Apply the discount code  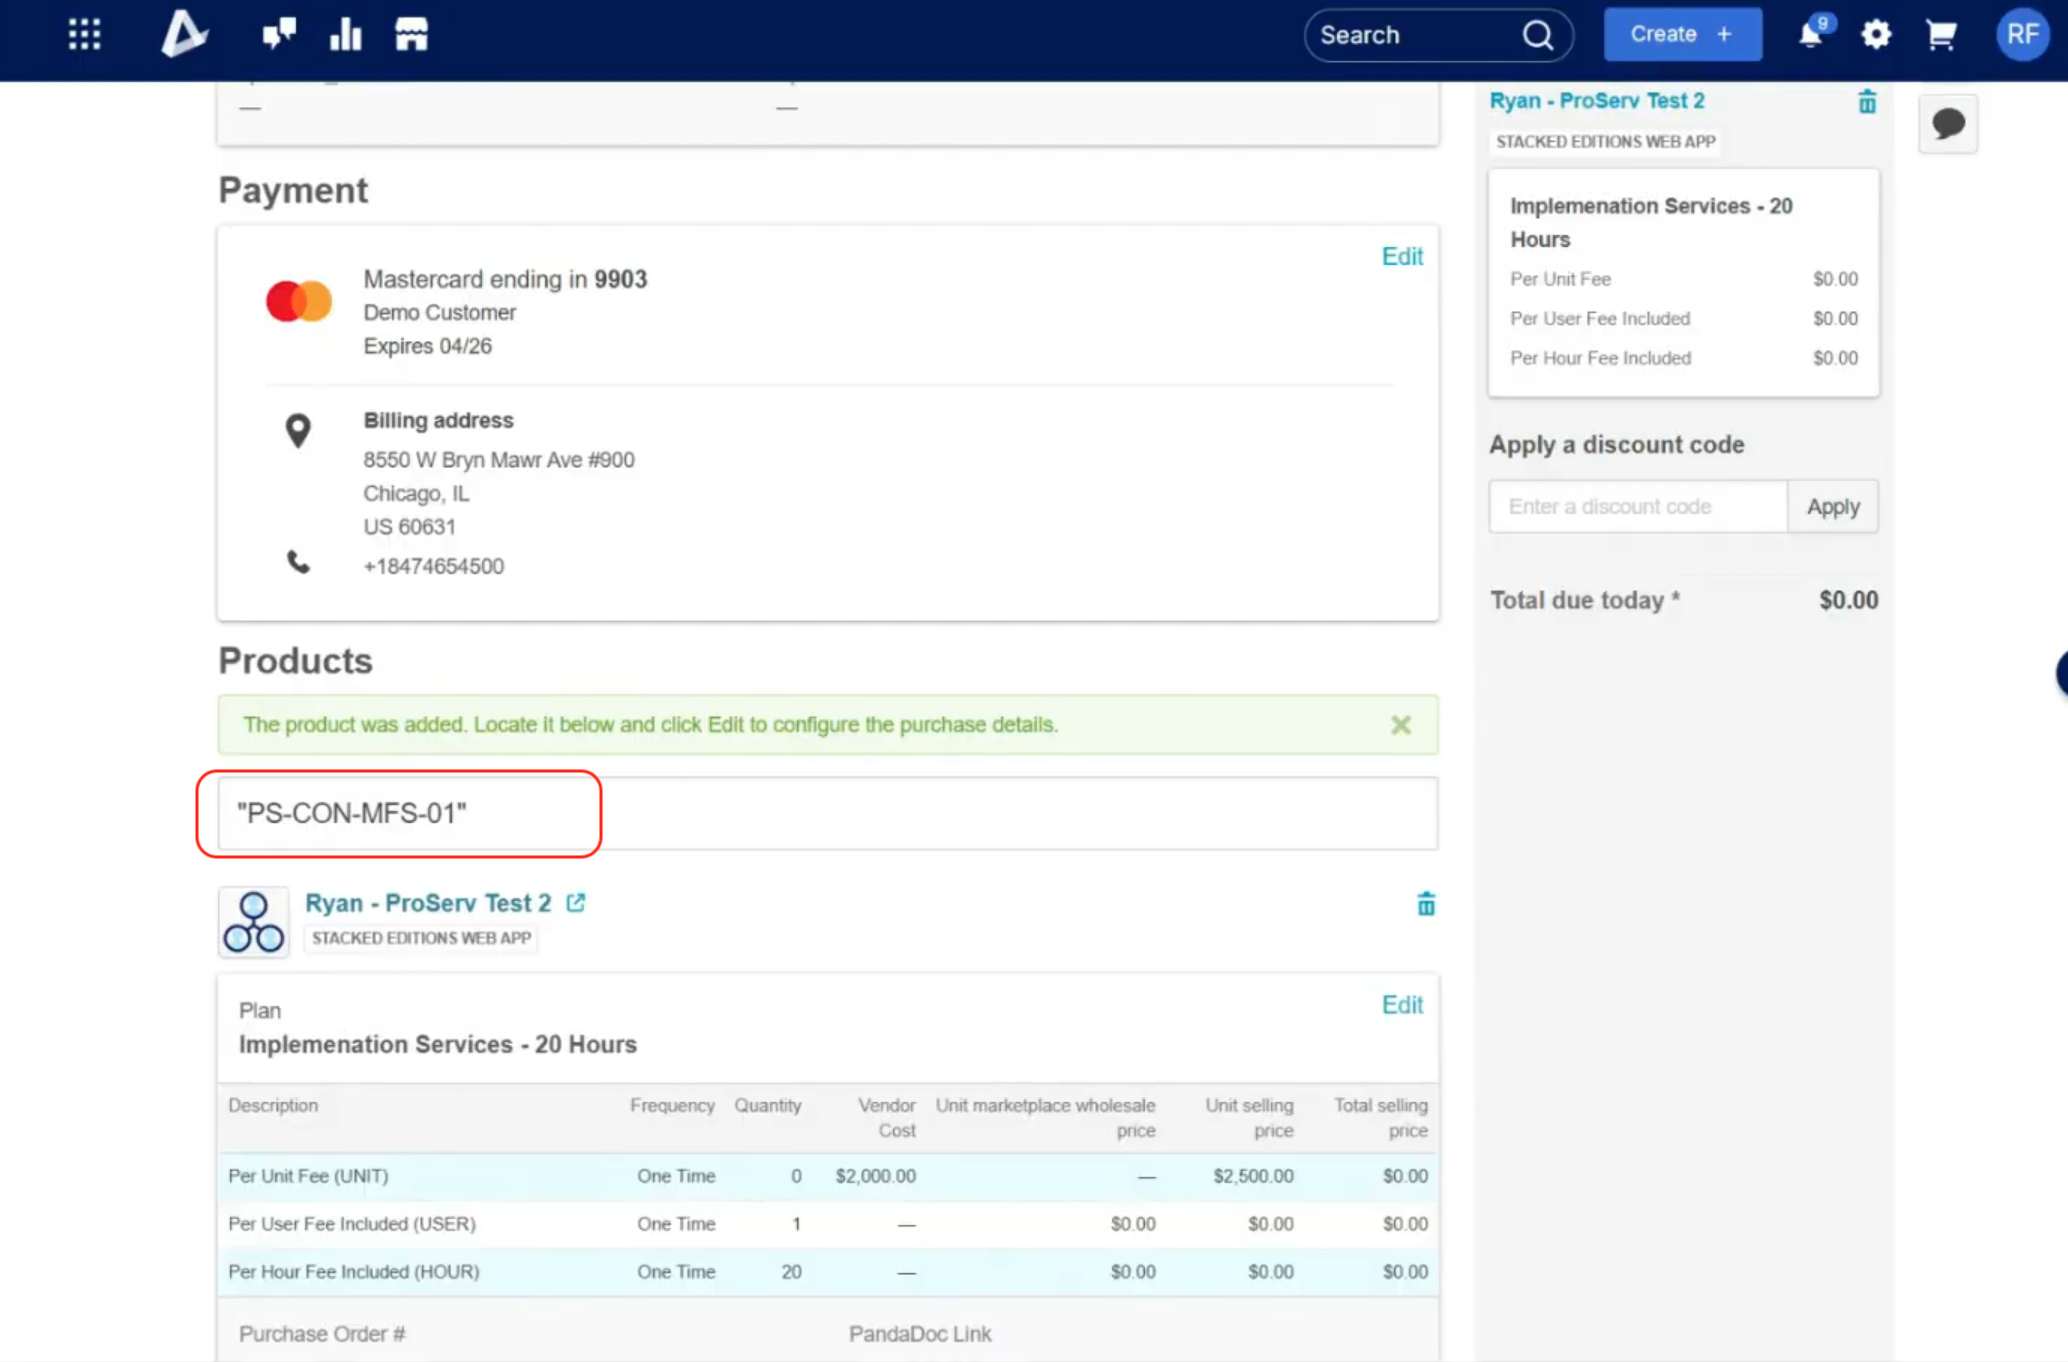pos(1833,507)
